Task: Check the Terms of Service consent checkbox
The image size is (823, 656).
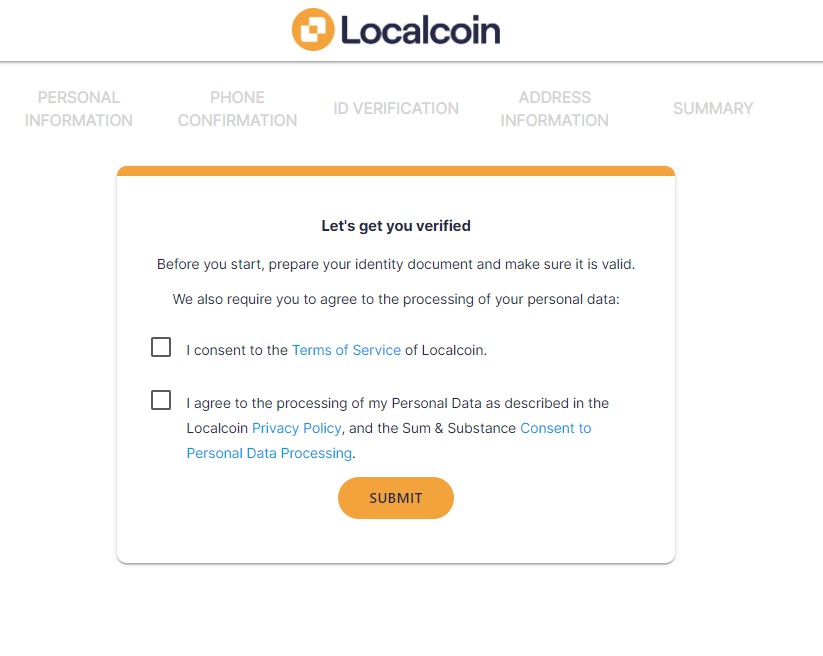Action: [x=161, y=347]
